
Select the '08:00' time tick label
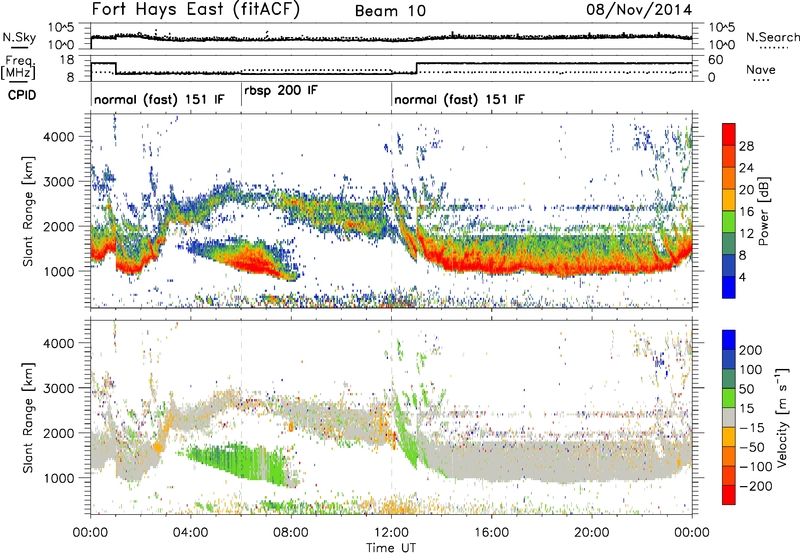click(x=291, y=533)
